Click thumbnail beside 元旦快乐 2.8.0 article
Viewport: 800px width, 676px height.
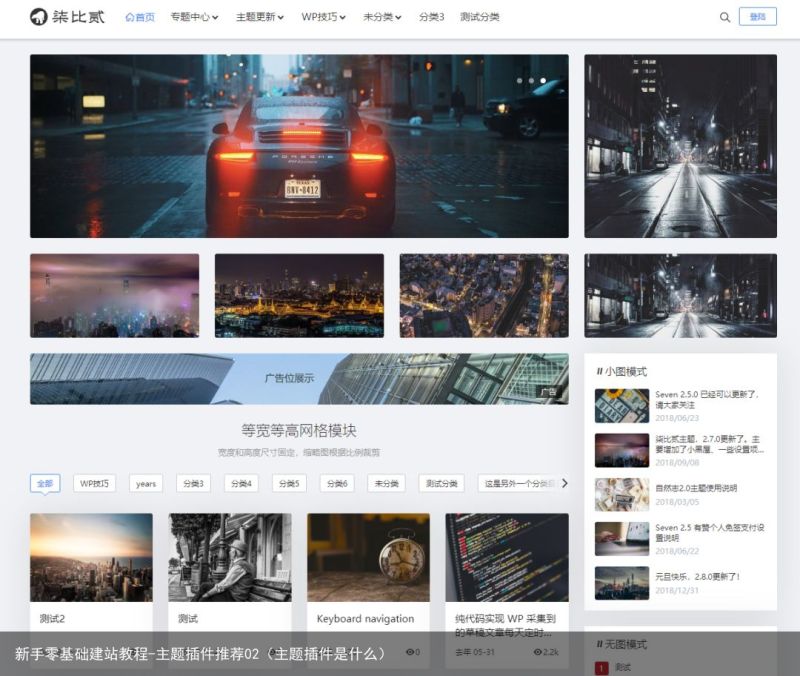pyautogui.click(x=622, y=583)
